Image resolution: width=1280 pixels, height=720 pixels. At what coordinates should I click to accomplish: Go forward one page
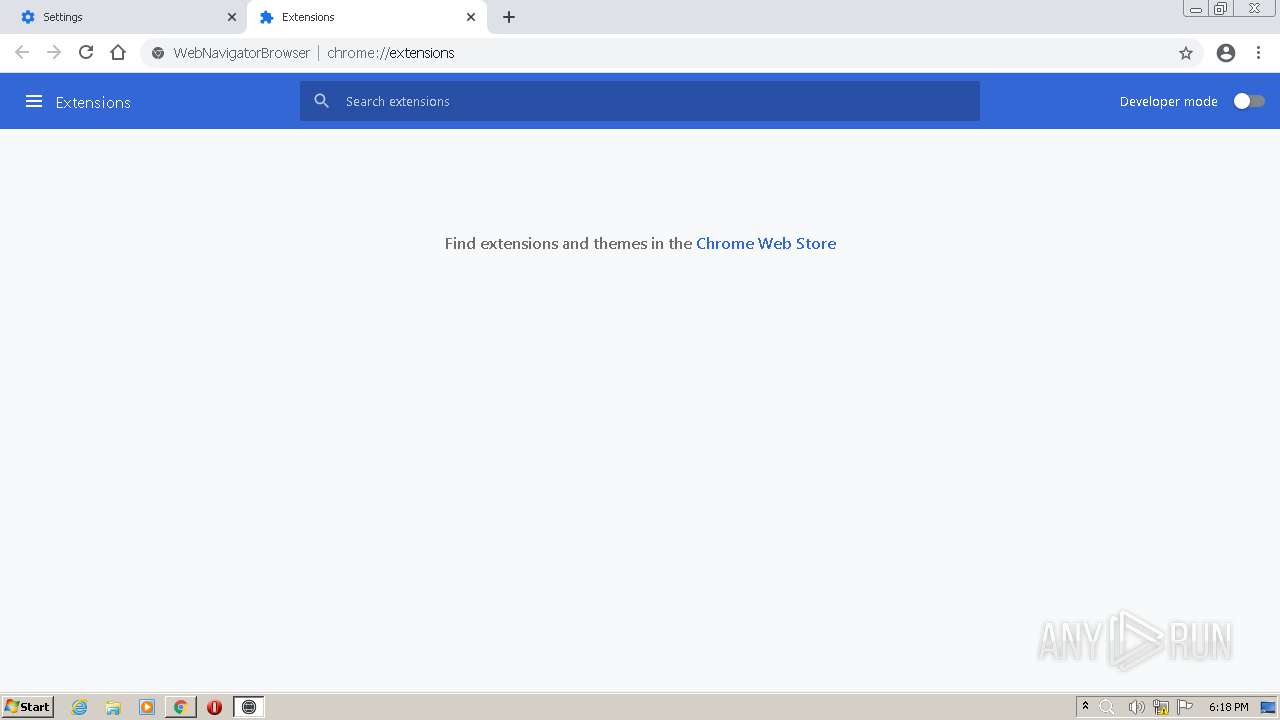54,53
